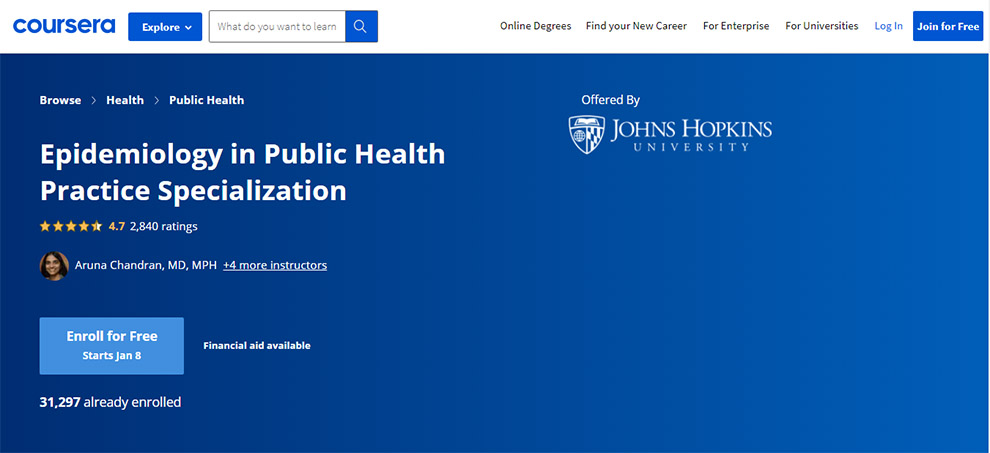Click the Join for Free button
Viewport: 990px width, 453px height.
coord(948,26)
